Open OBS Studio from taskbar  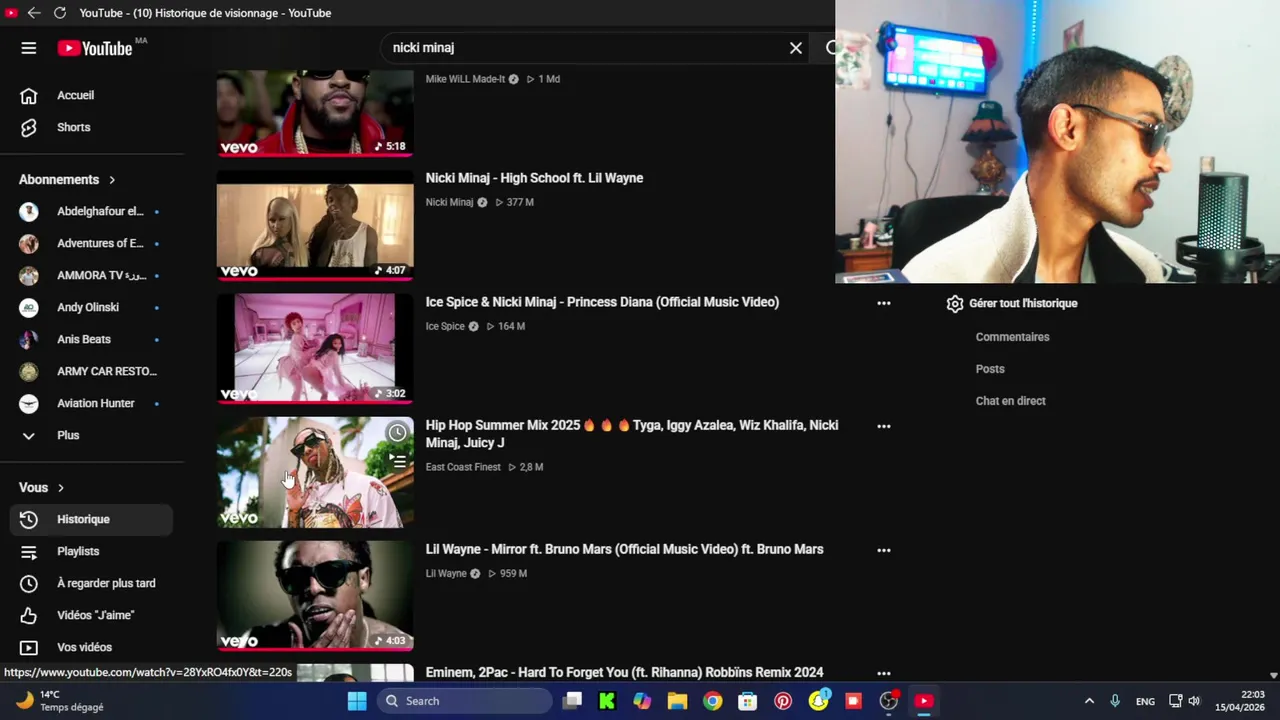(888, 701)
